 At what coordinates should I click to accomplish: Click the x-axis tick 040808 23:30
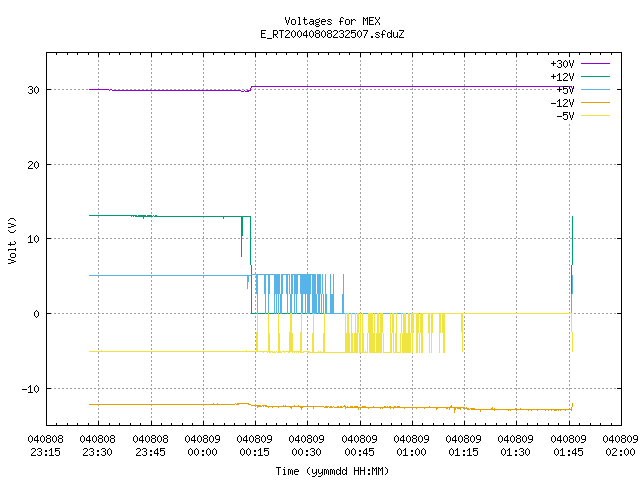[x=98, y=446]
